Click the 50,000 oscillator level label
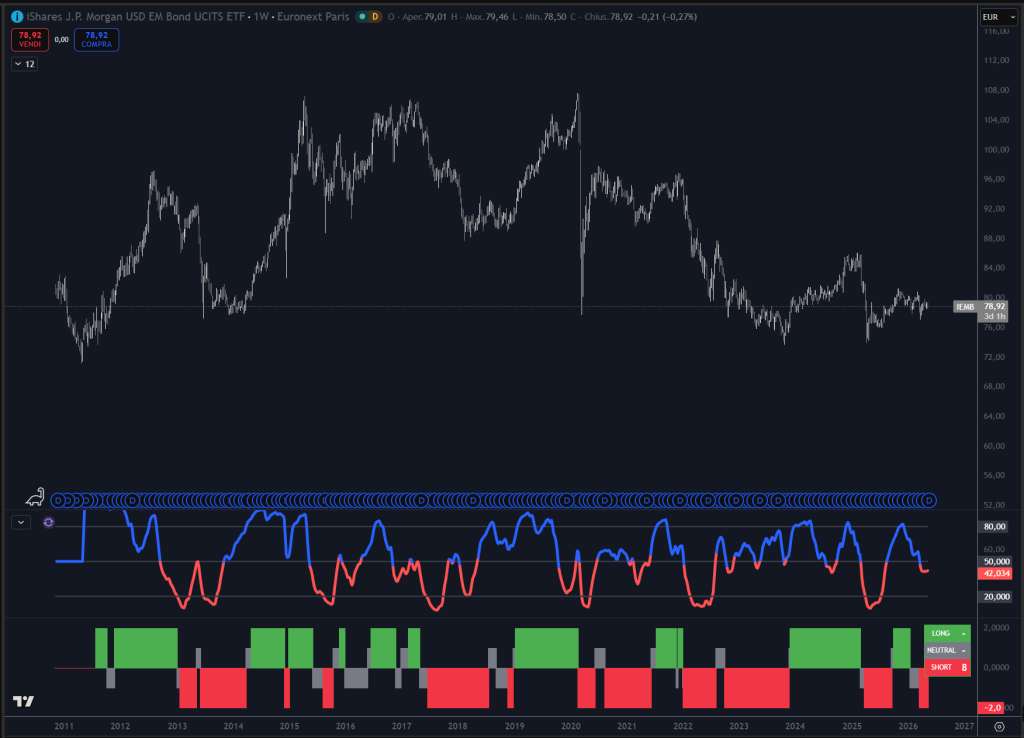Viewport: 1024px width, 738px height. [x=995, y=562]
